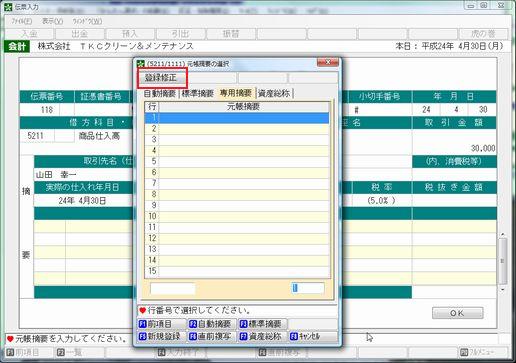Select row 7 in the 元帳摘要 list
The image size is (516, 363).
(237, 184)
